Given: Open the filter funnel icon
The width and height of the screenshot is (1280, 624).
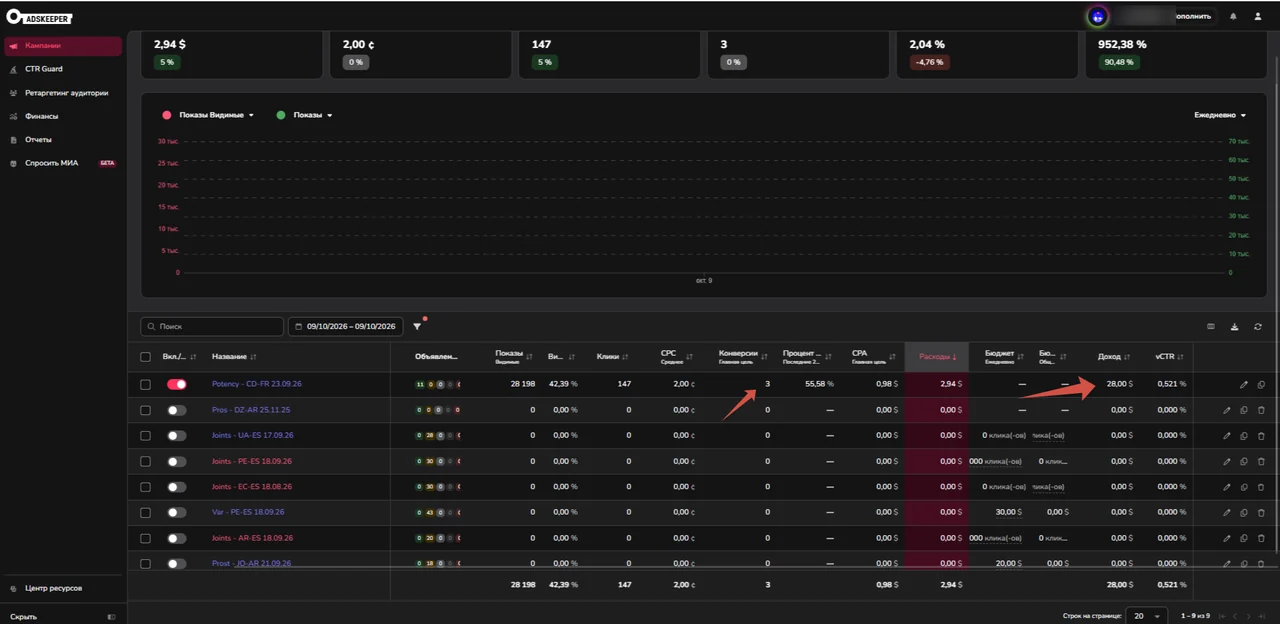Looking at the screenshot, I should 417,327.
